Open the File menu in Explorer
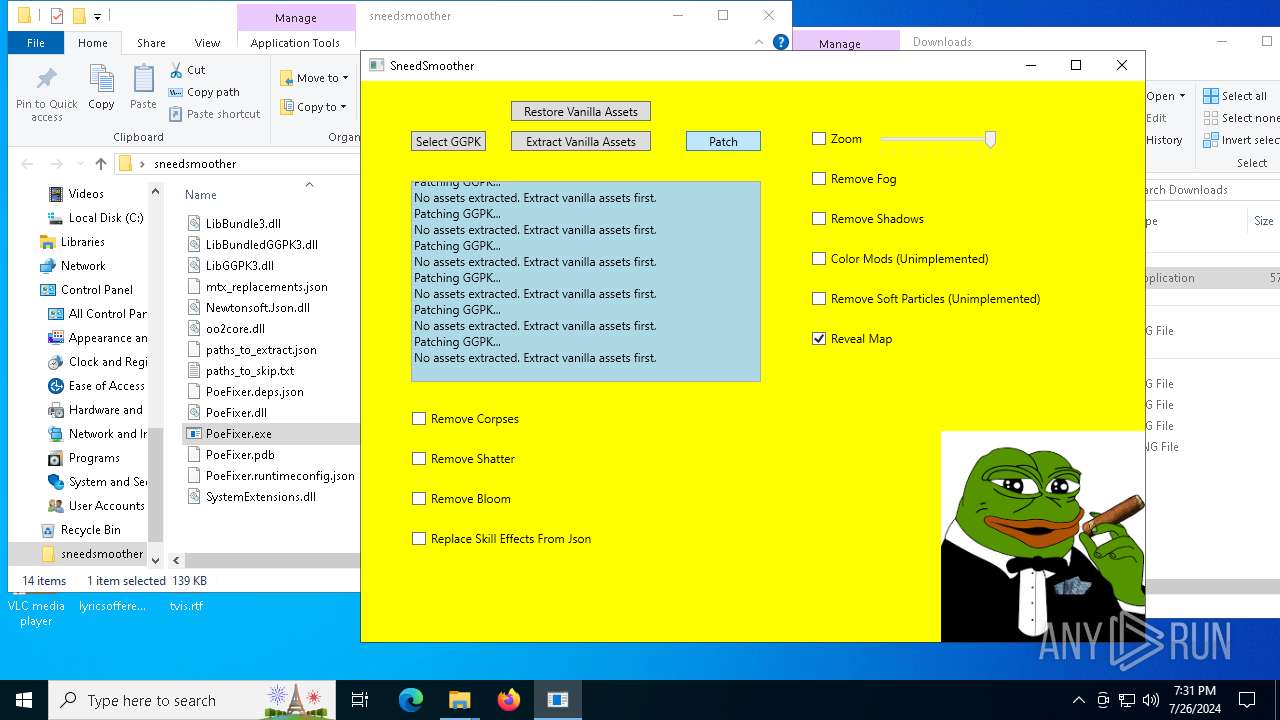The image size is (1280, 720). 35,43
